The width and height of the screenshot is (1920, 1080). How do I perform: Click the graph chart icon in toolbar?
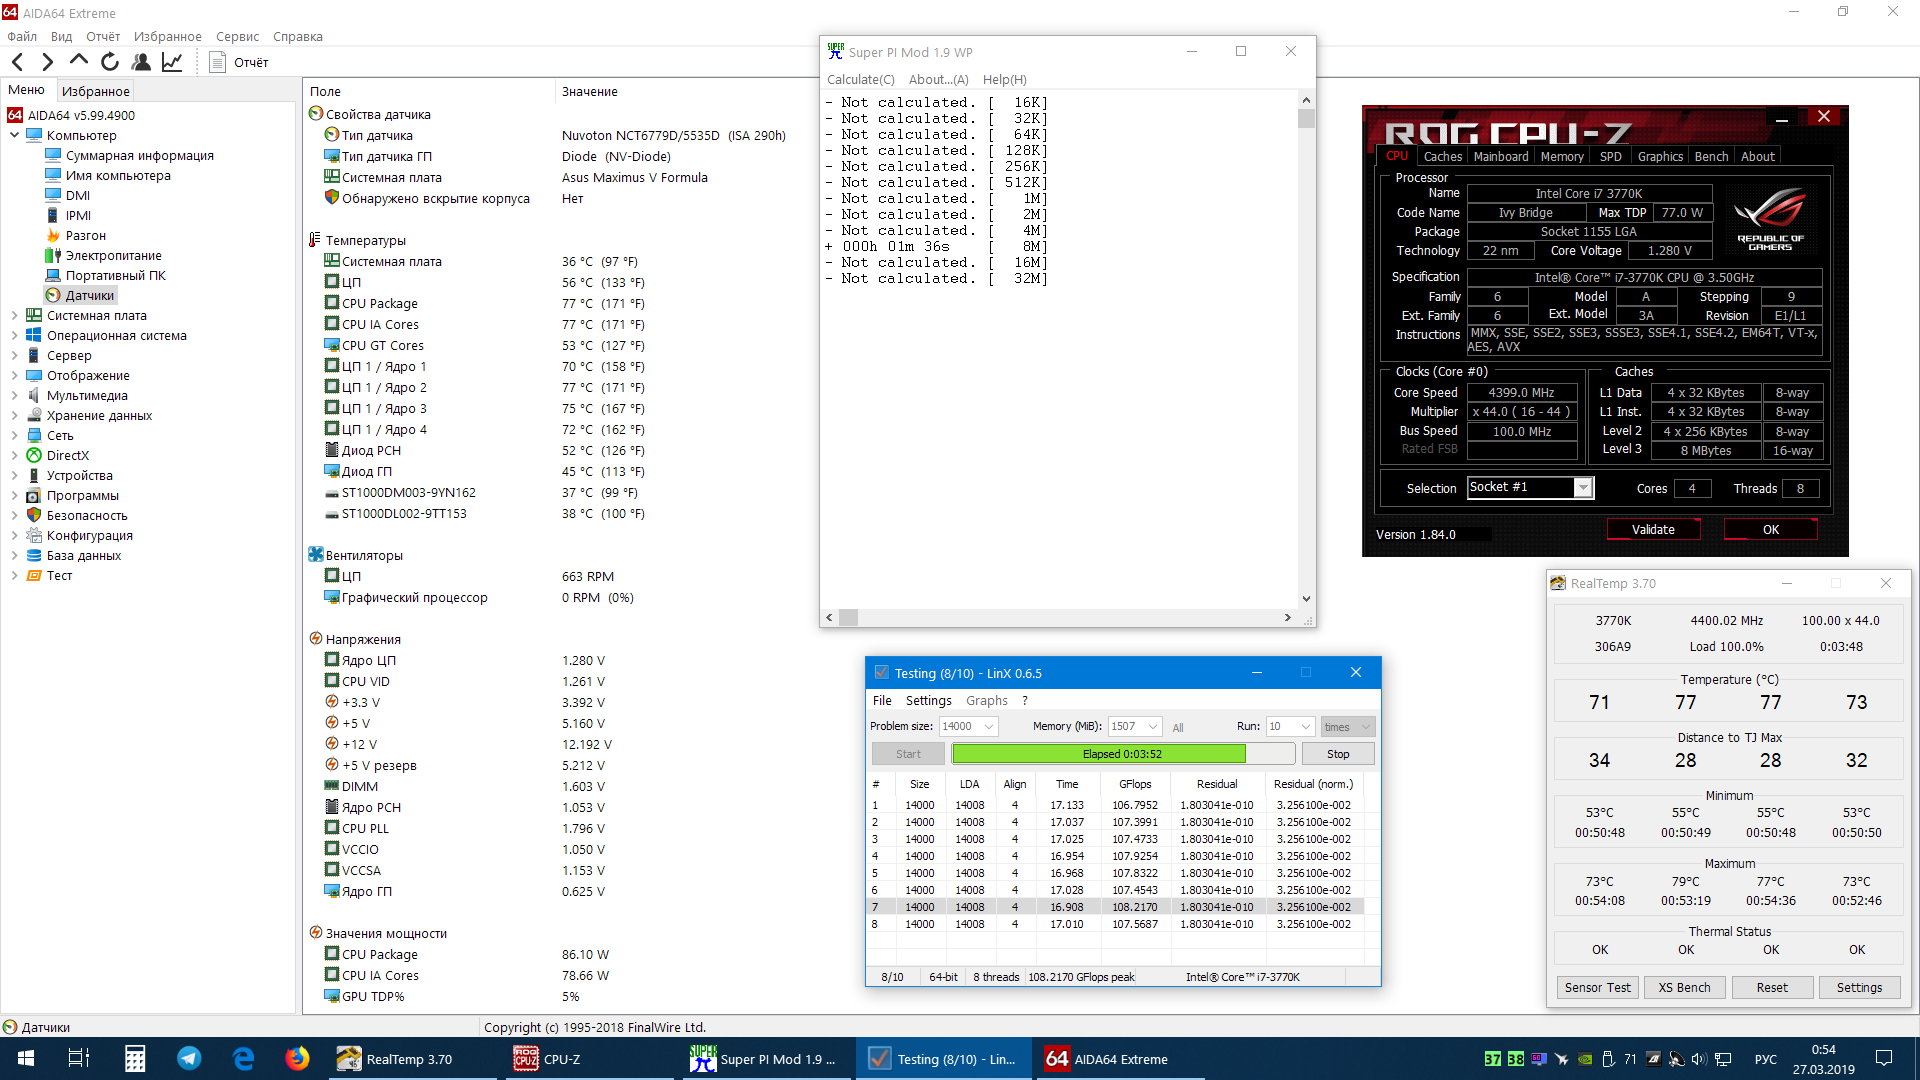(172, 62)
